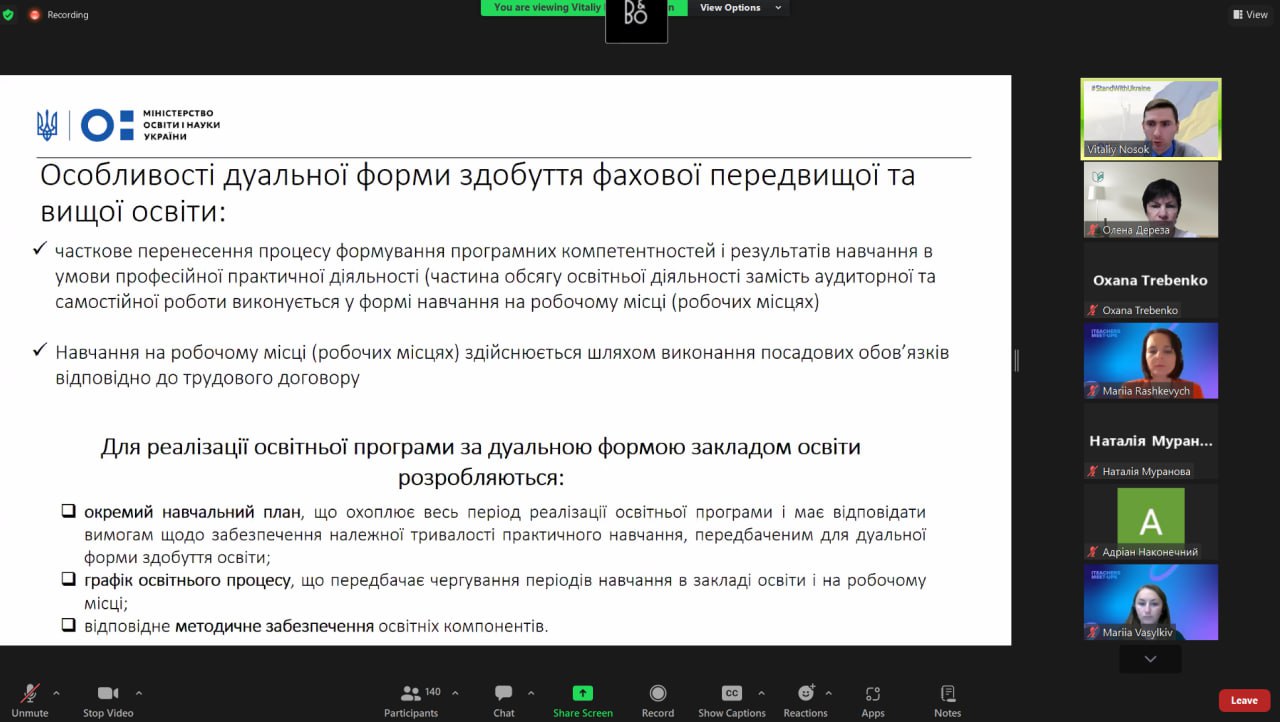Click the muted mic icon beside Oxana Trebenko
This screenshot has width=1280, height=722.
[x=1094, y=310]
